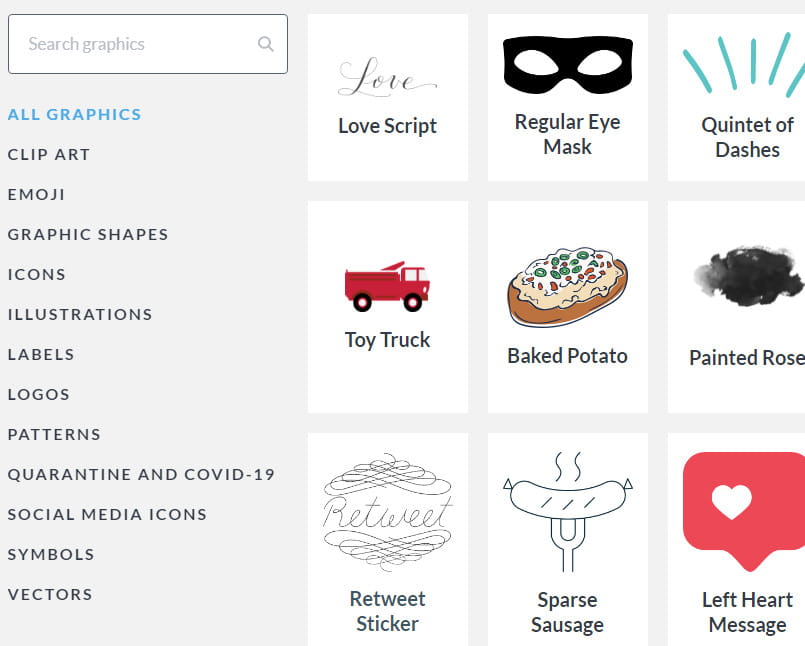805x646 pixels.
Task: Open the Quarantine and COVID-19 category
Action: [x=141, y=474]
